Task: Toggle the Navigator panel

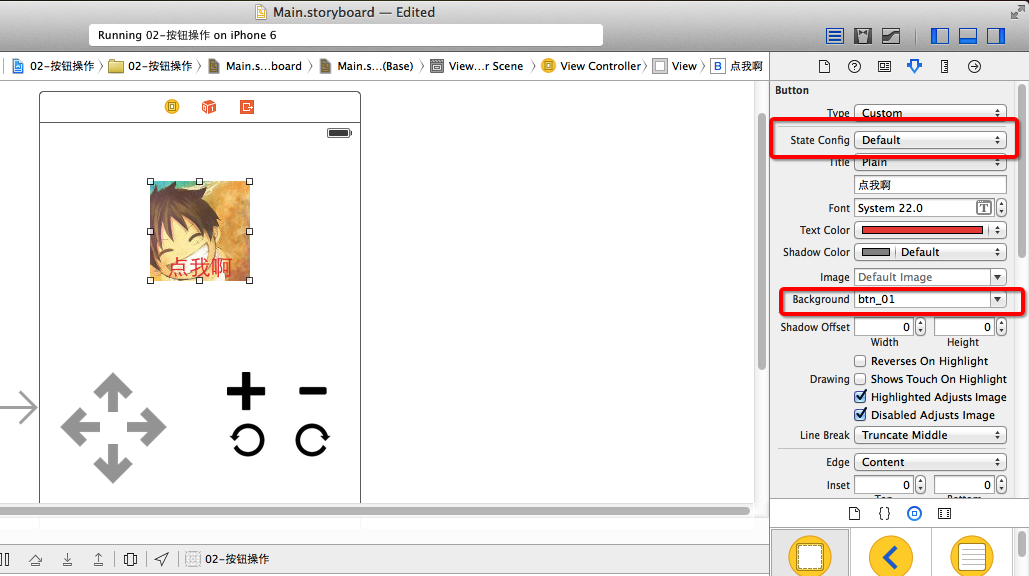Action: (940, 36)
